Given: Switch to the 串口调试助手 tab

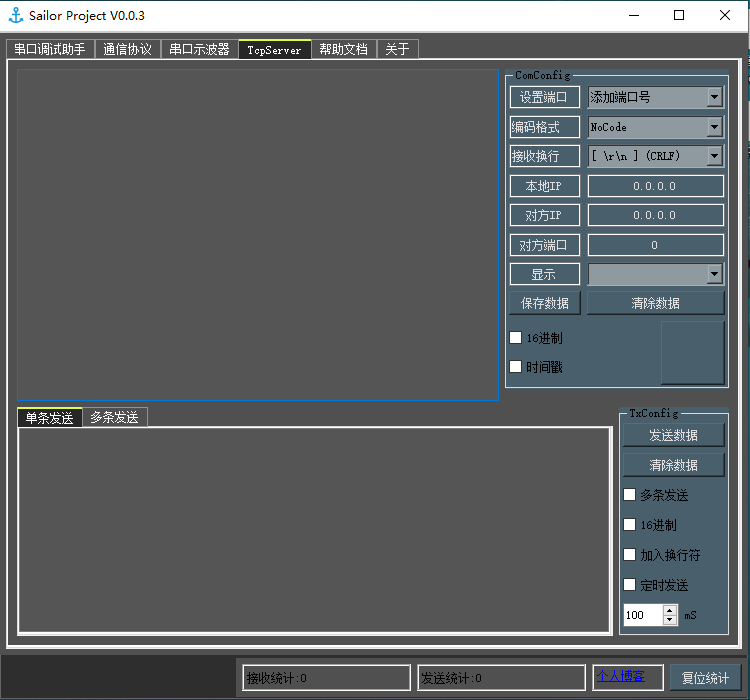Looking at the screenshot, I should click(50, 49).
